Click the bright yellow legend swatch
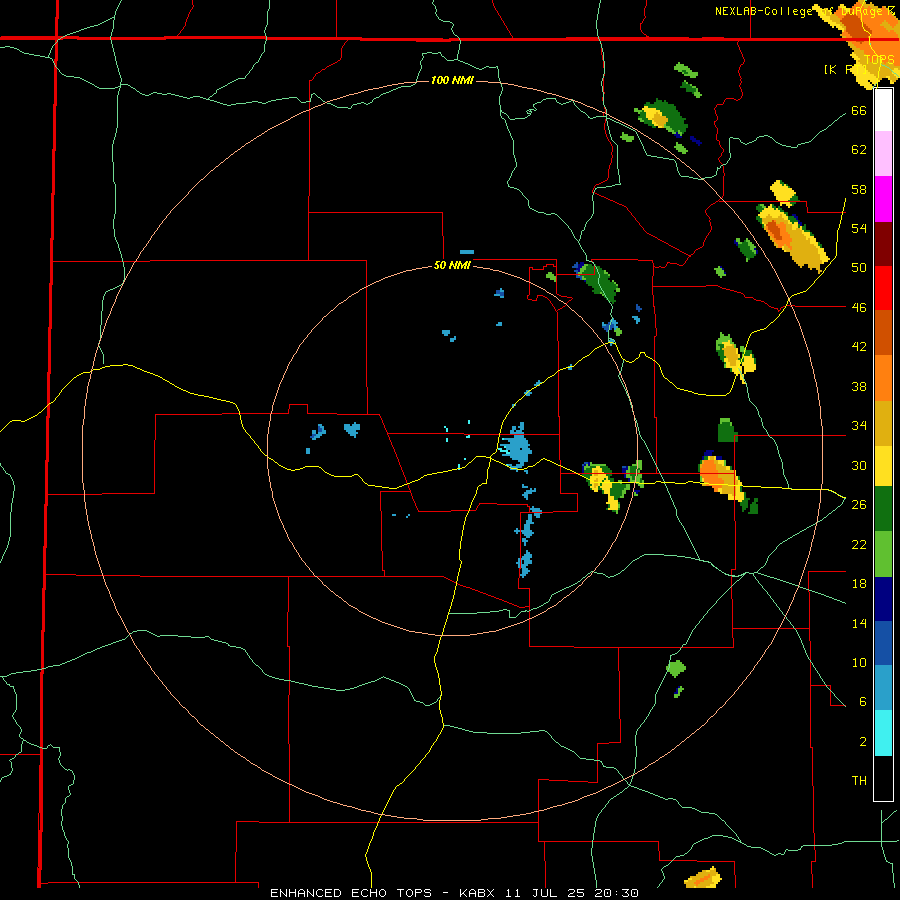Screen dimensions: 900x900 (x=883, y=465)
